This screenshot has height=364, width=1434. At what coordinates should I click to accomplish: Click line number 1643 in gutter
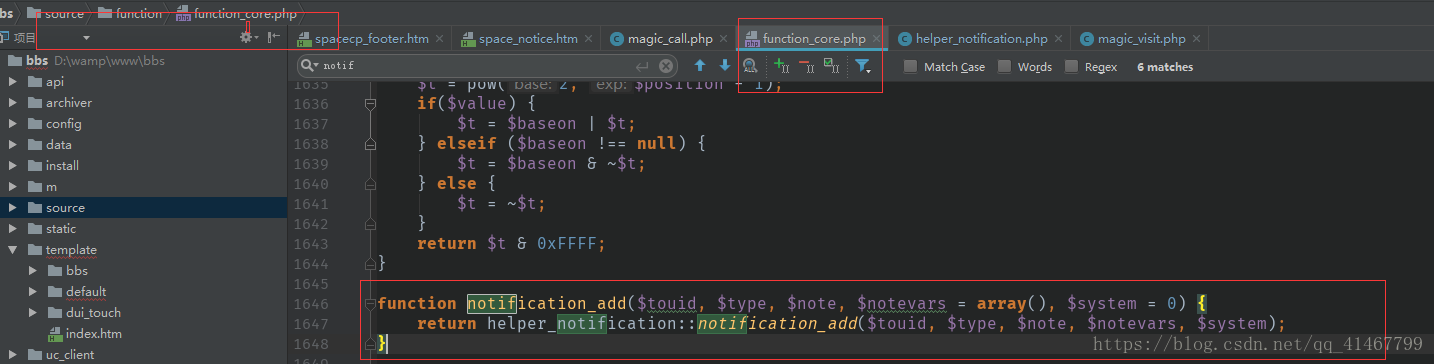312,244
